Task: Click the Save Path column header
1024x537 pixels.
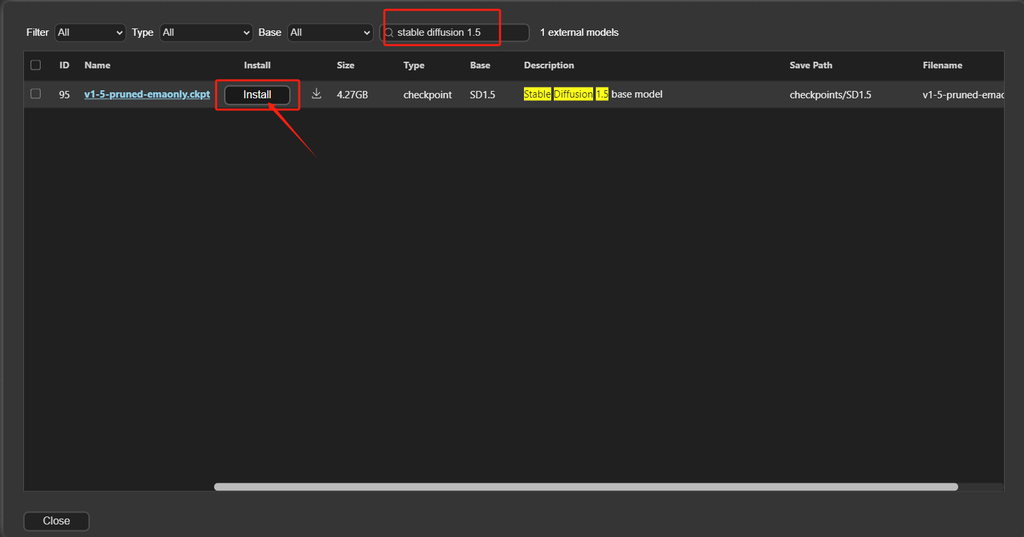Action: coord(810,65)
